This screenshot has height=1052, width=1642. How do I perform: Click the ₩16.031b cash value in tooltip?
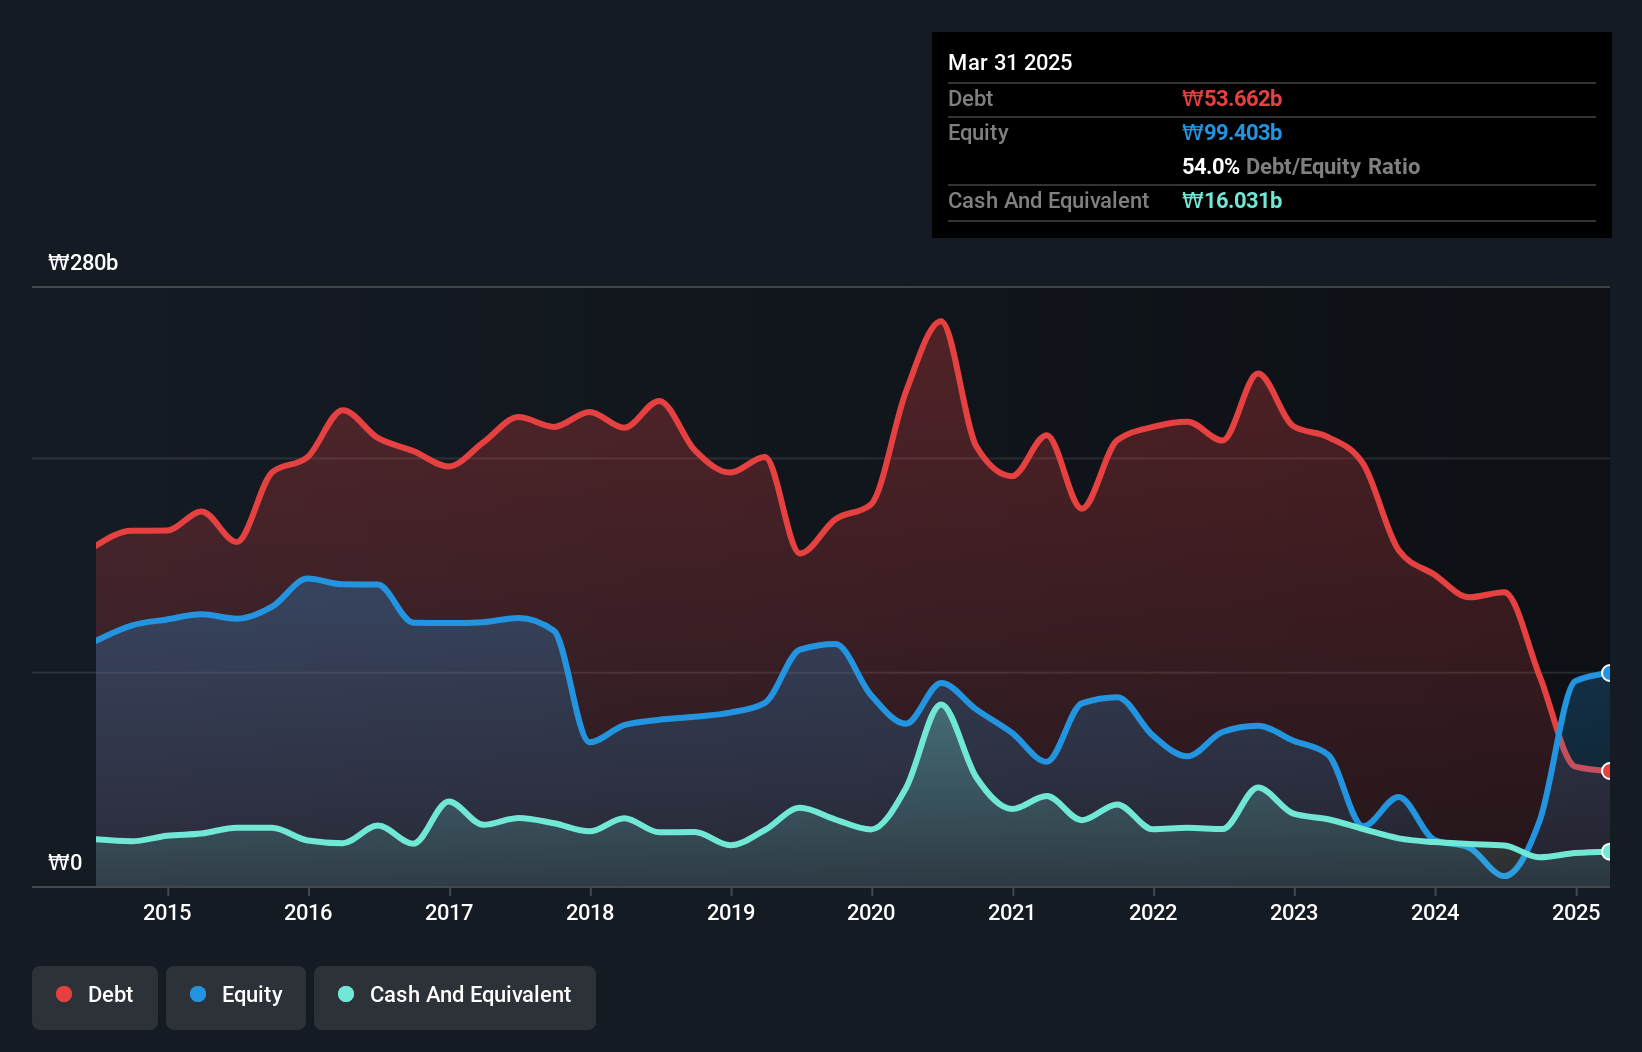point(1232,200)
